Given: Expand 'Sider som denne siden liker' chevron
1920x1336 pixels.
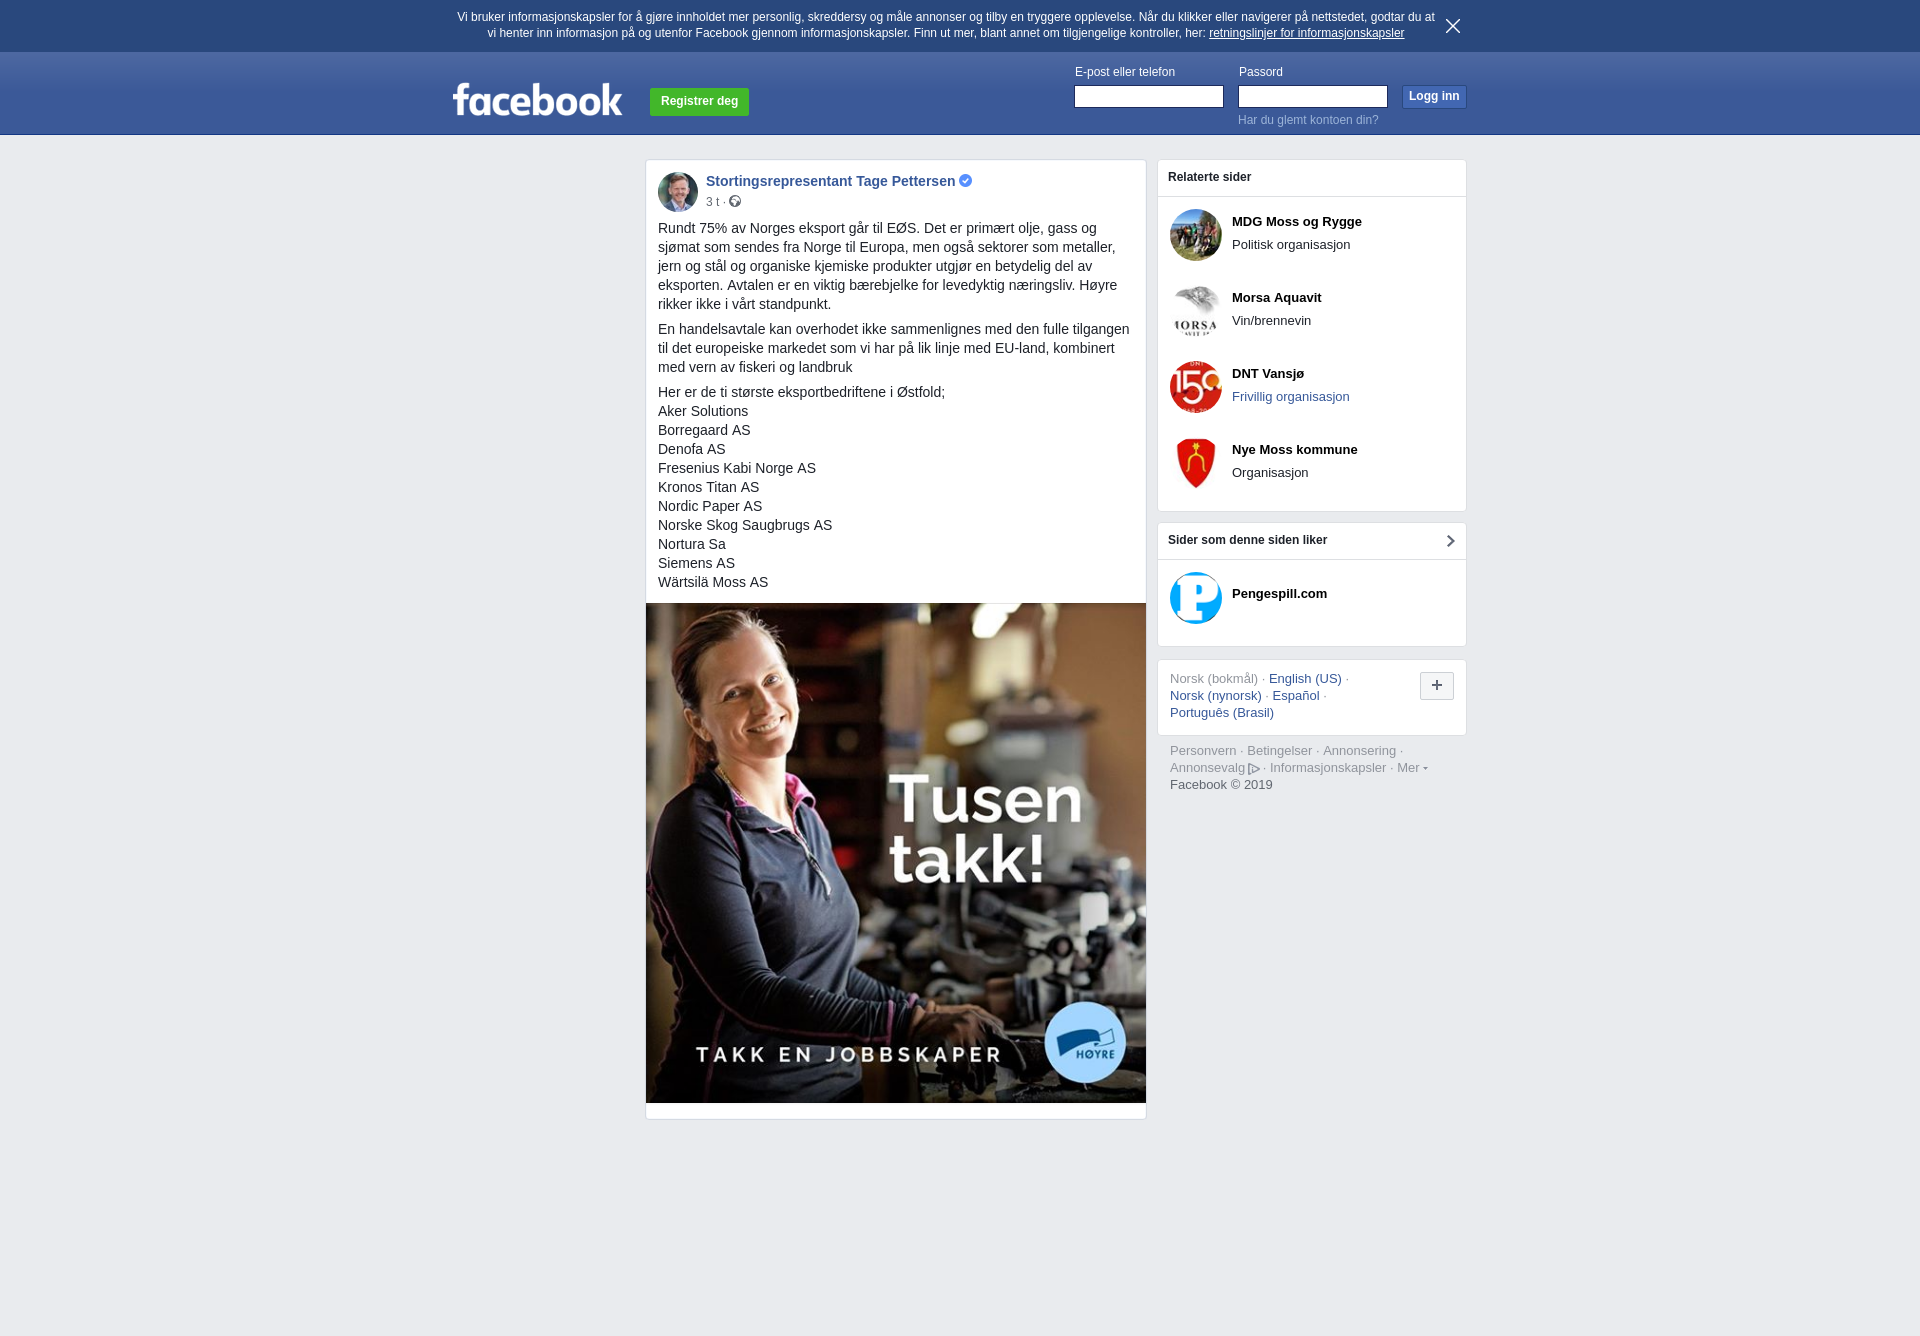Looking at the screenshot, I should click(1450, 541).
